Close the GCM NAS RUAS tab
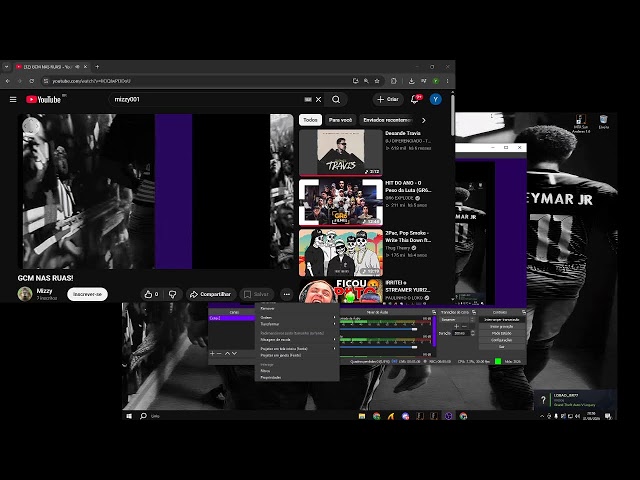This screenshot has width=640, height=480. coord(85,67)
